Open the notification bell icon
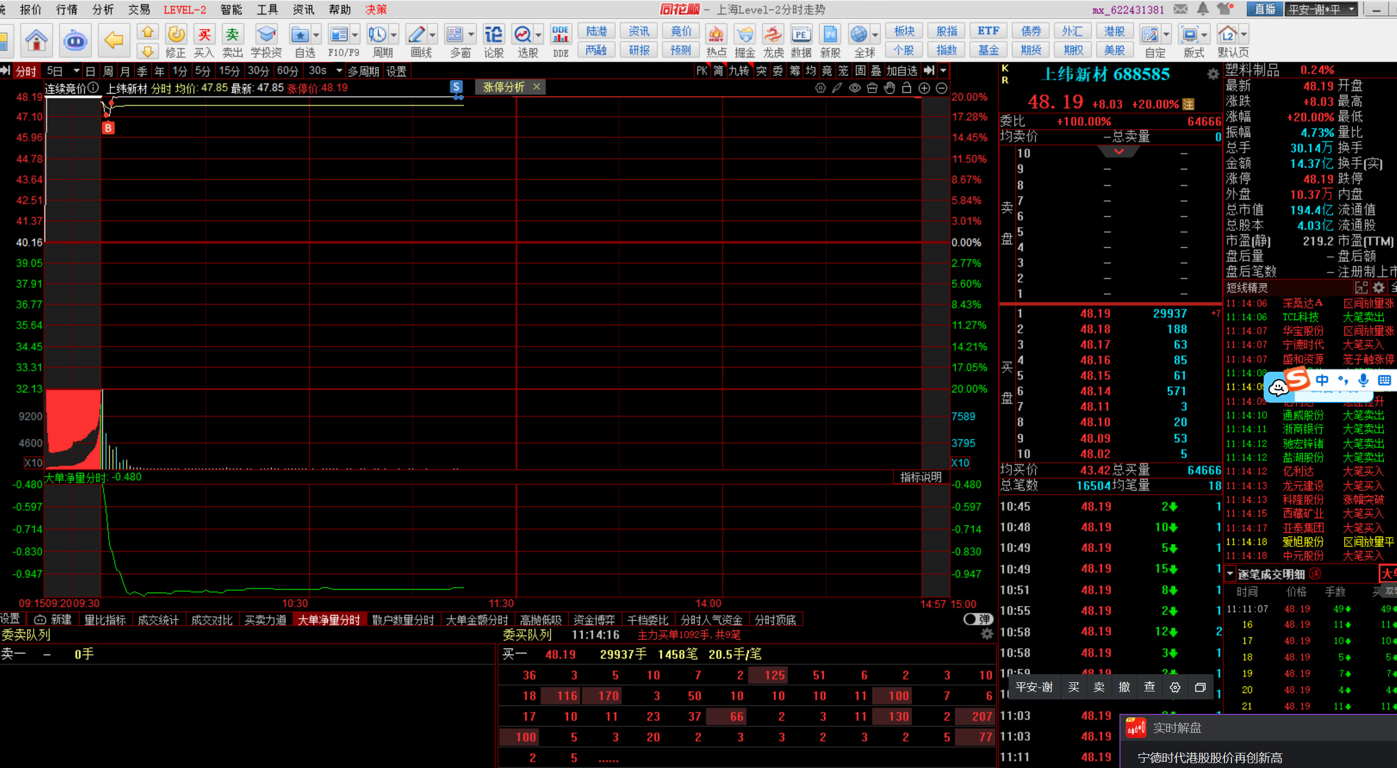This screenshot has height=768, width=1397. pyautogui.click(x=1203, y=9)
